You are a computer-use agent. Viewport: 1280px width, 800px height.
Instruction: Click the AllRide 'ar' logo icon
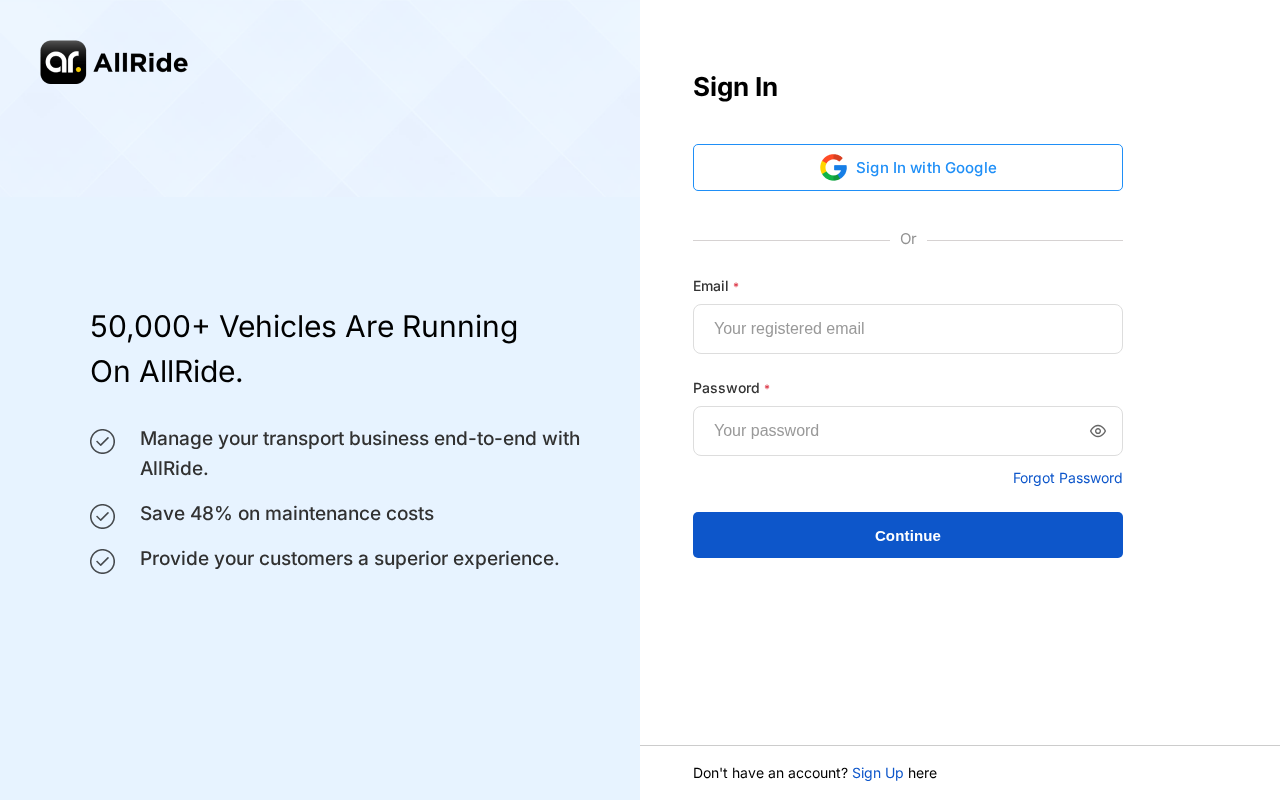click(x=63, y=62)
